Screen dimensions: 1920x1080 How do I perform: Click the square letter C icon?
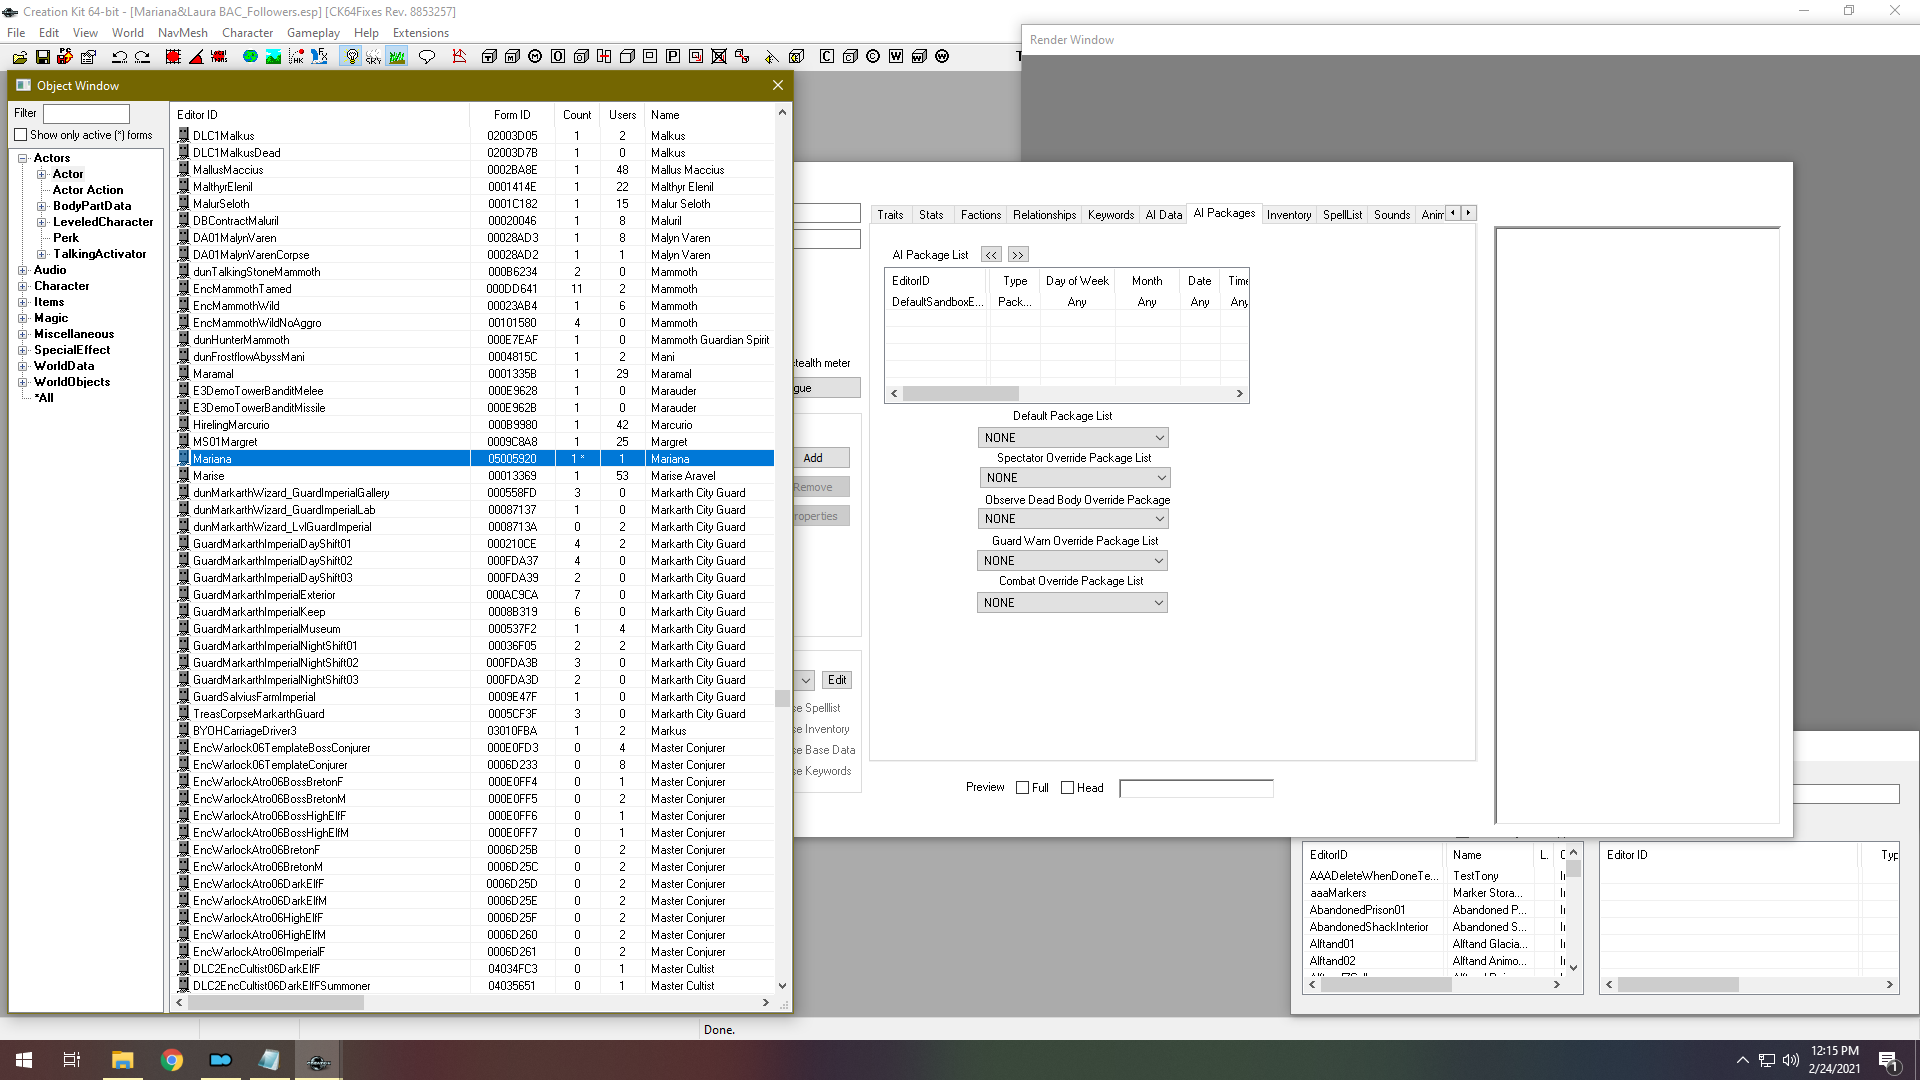click(827, 57)
